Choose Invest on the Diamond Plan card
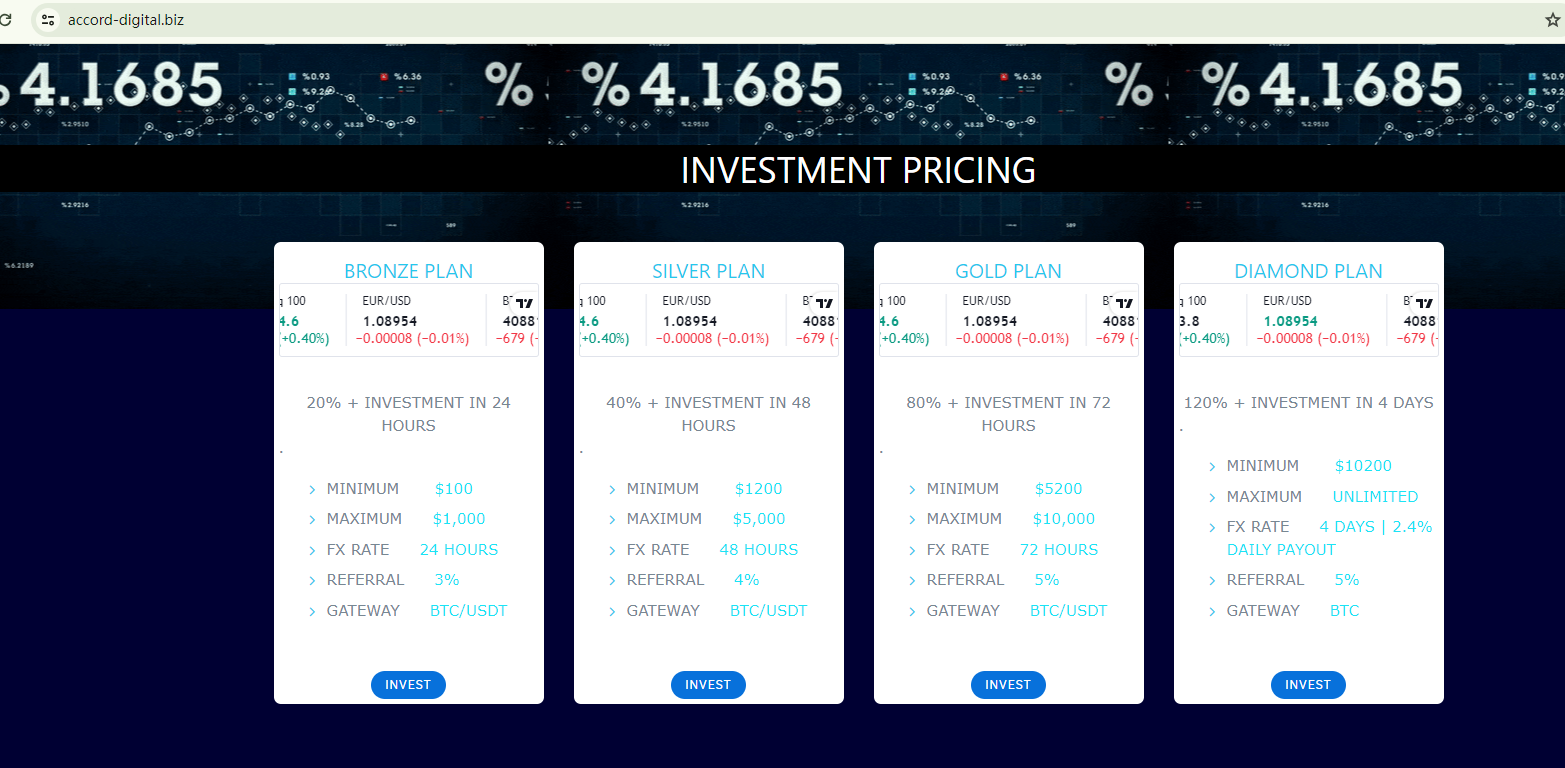 1308,685
